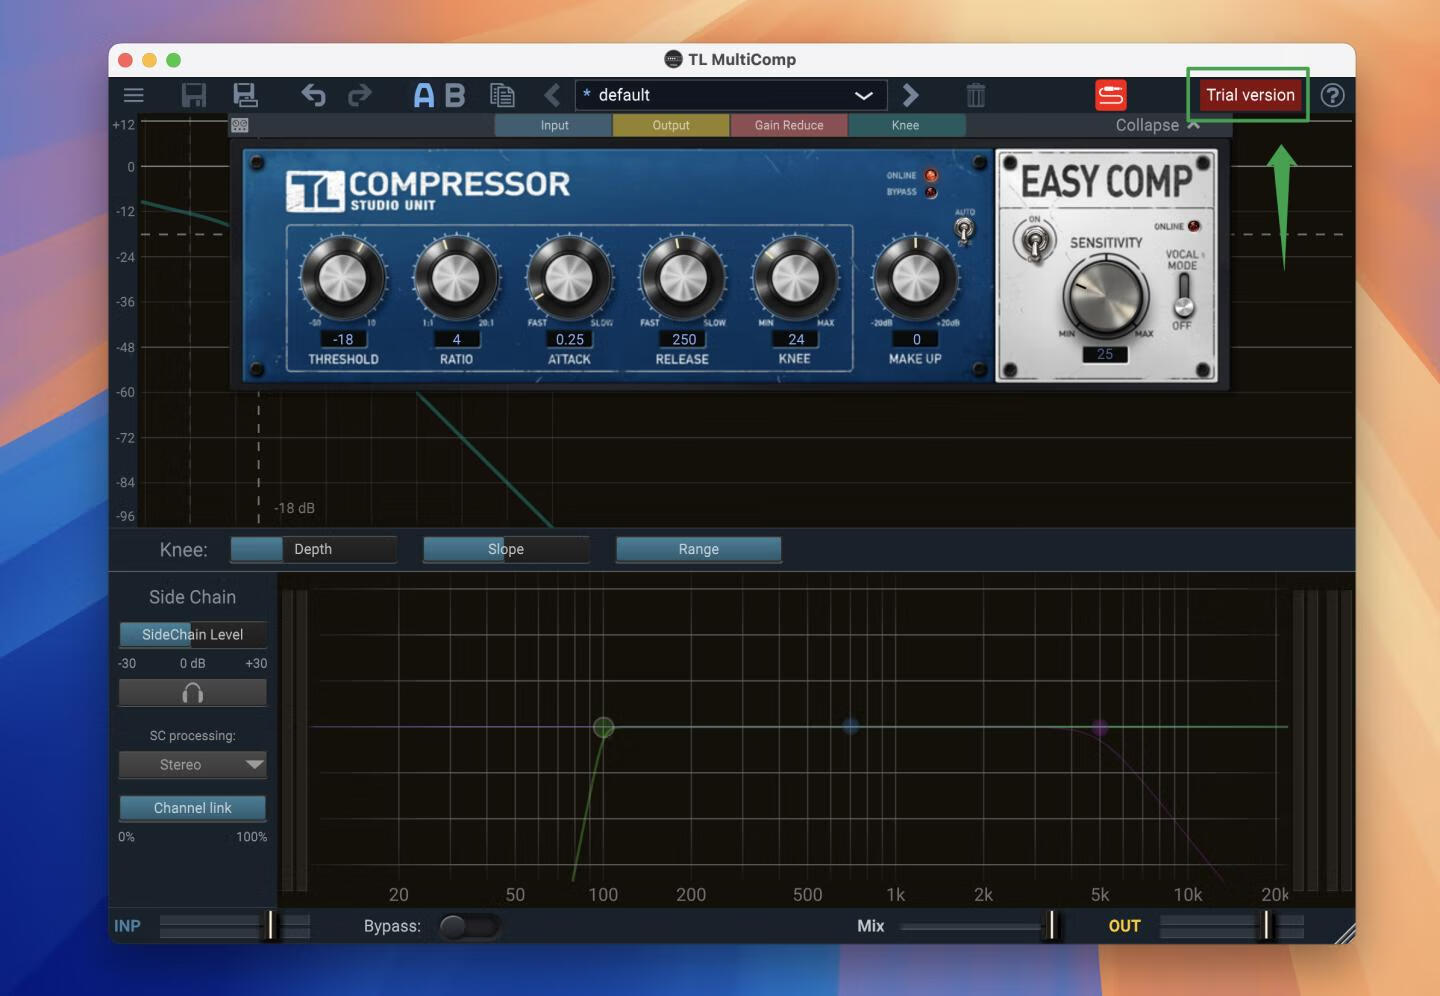Click the Trial version button
Viewport: 1440px width, 996px height.
click(x=1250, y=95)
